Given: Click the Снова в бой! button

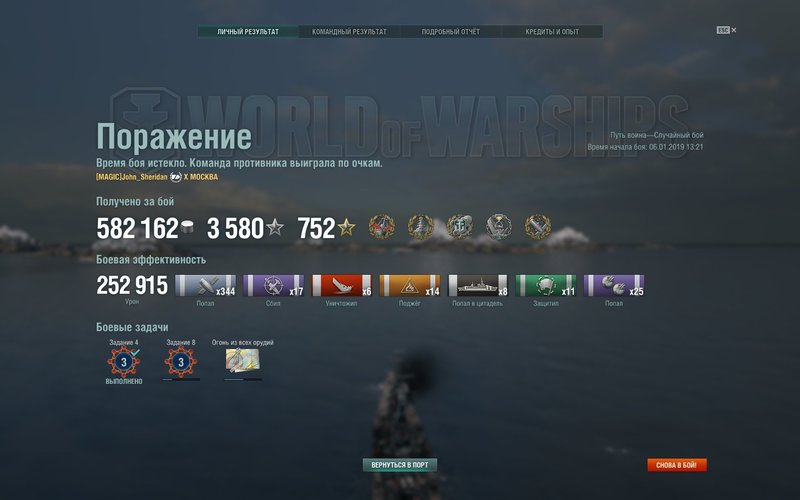Looking at the screenshot, I should coord(677,465).
